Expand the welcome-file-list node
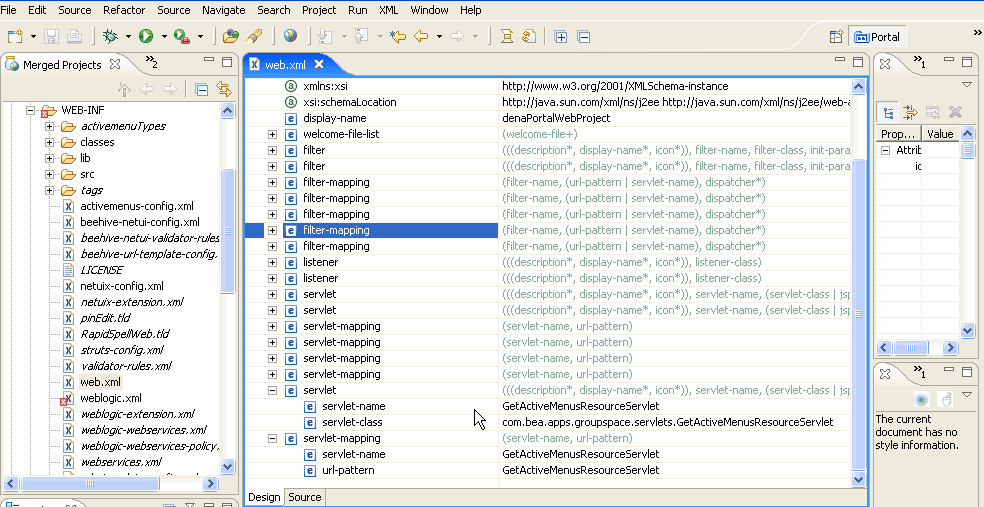The height and width of the screenshot is (507, 984). 272,134
